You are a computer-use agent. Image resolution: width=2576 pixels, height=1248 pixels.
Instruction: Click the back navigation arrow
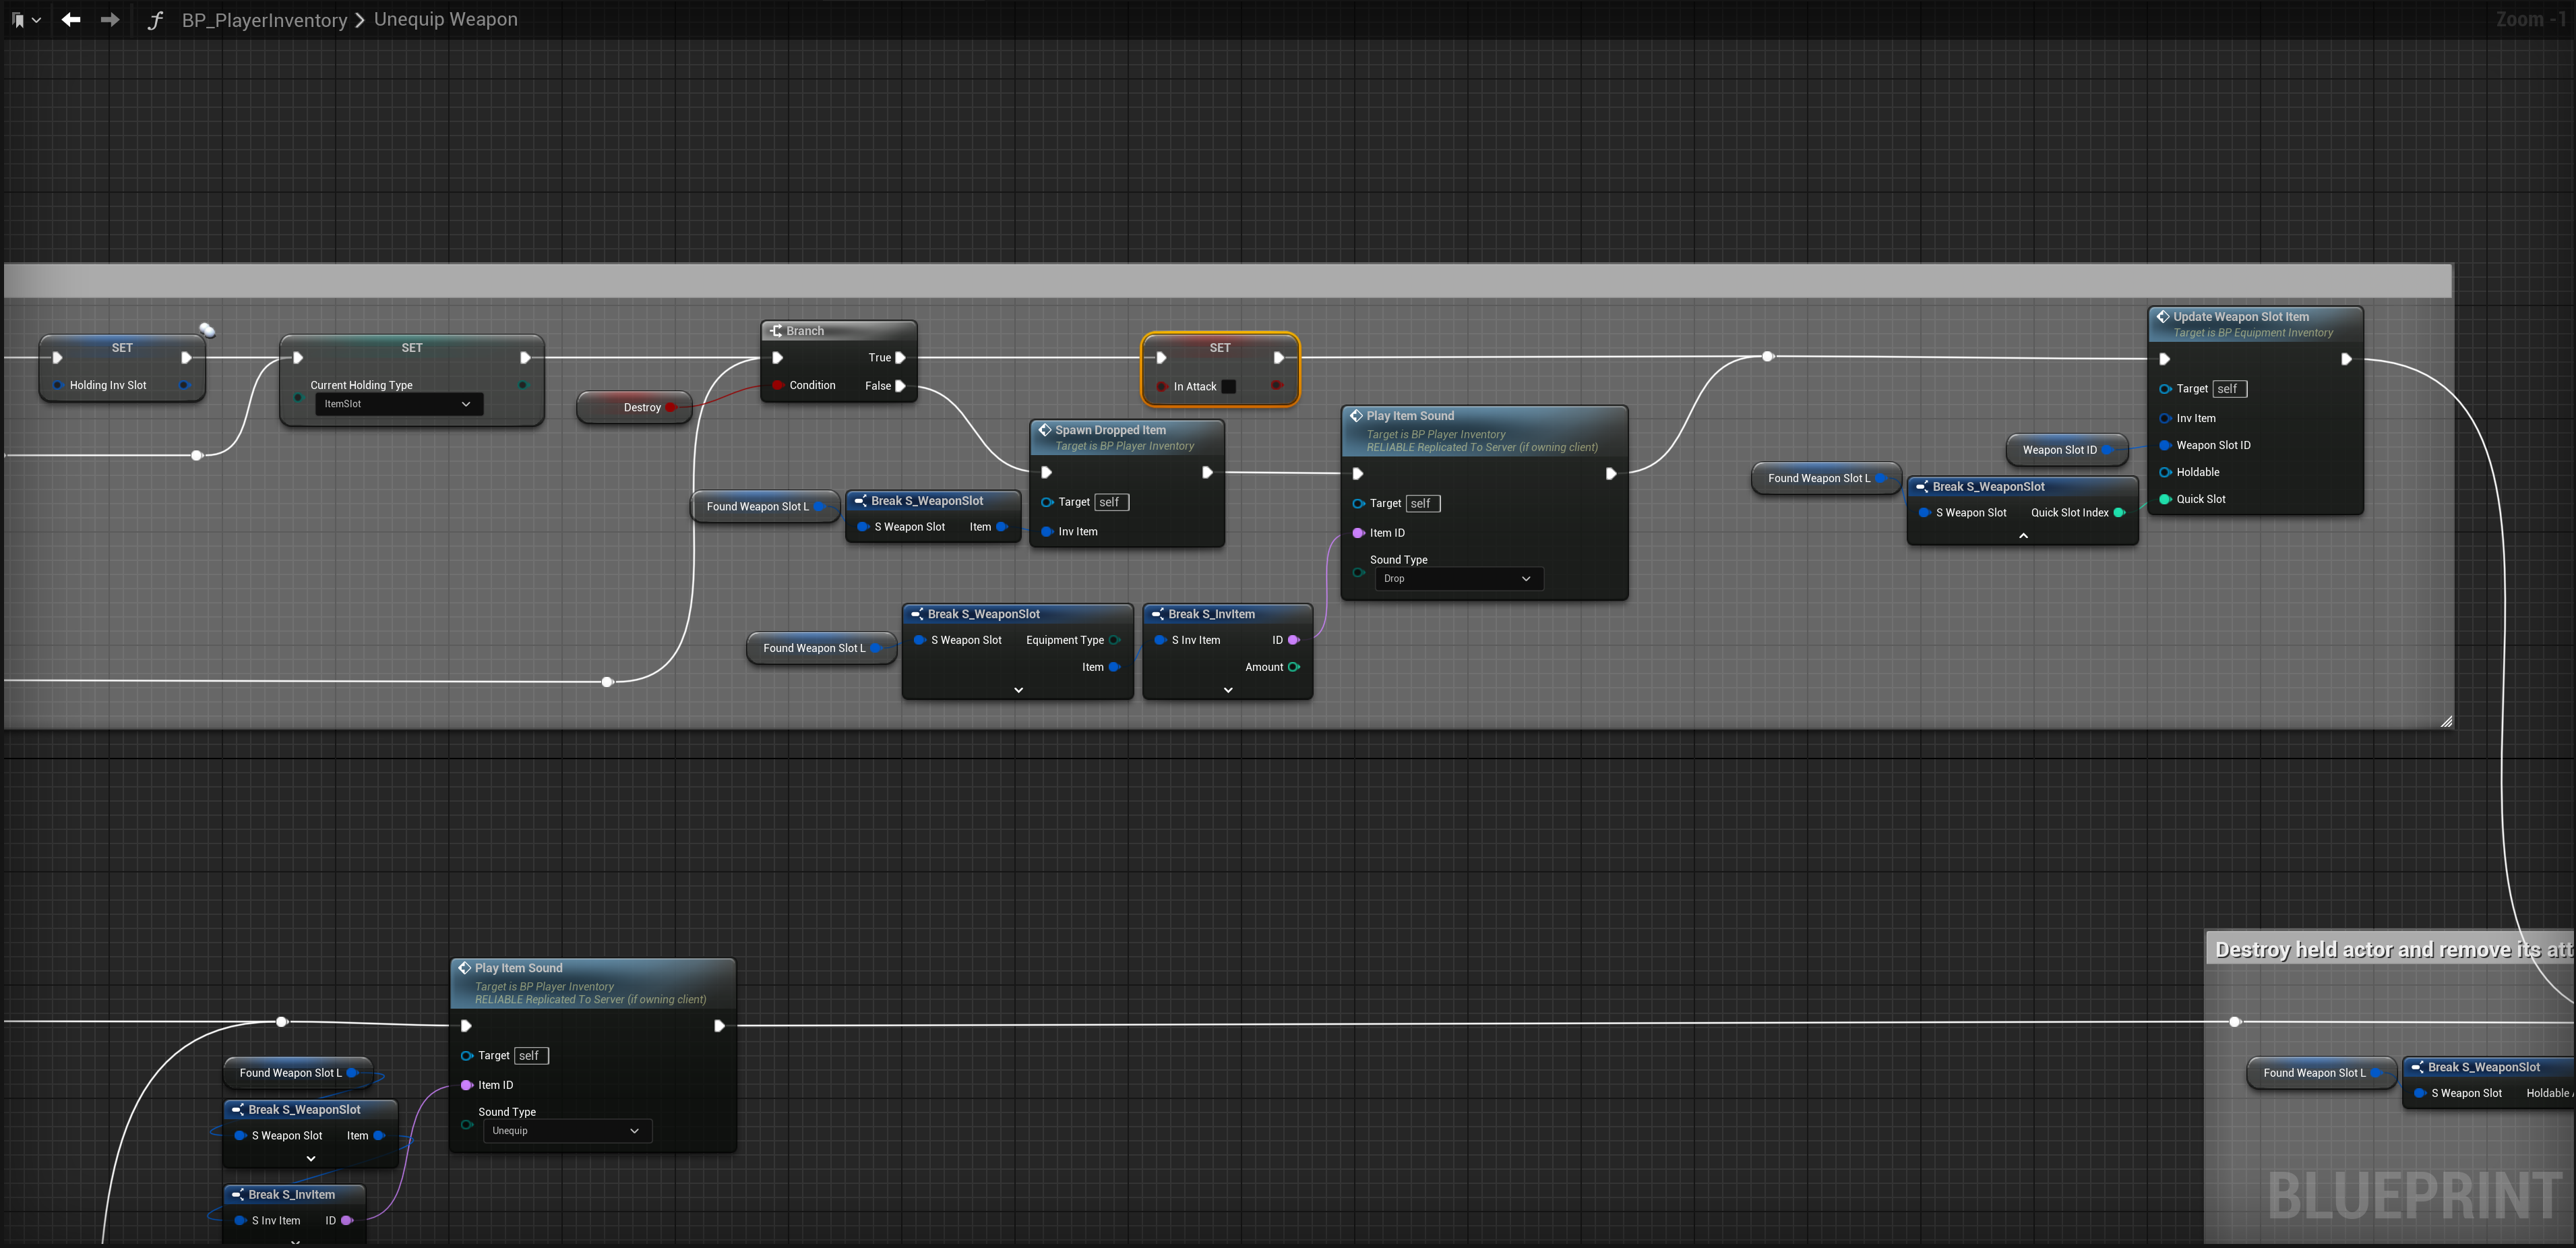coord(70,19)
